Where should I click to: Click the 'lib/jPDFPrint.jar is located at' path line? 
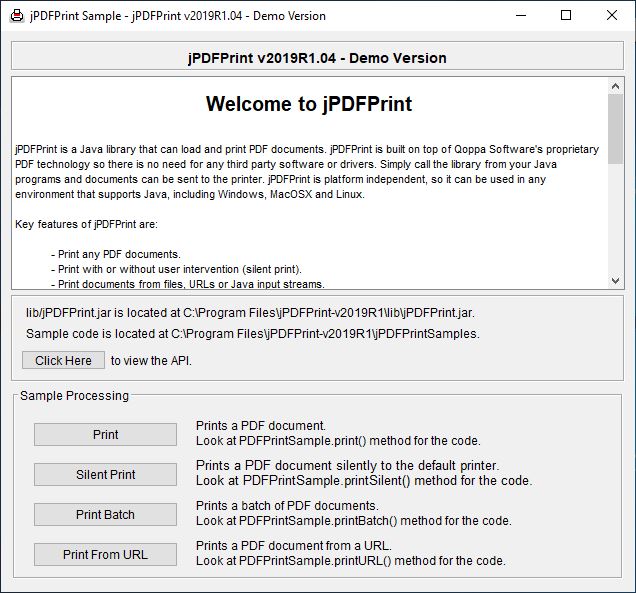[250, 313]
